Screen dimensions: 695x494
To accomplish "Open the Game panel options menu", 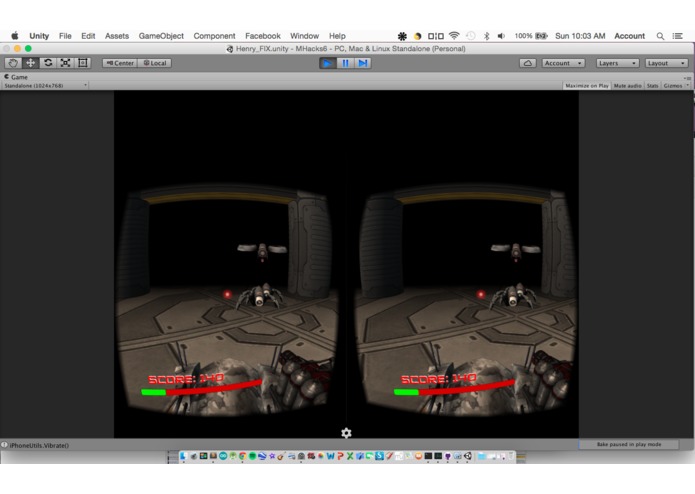I will (x=688, y=78).
